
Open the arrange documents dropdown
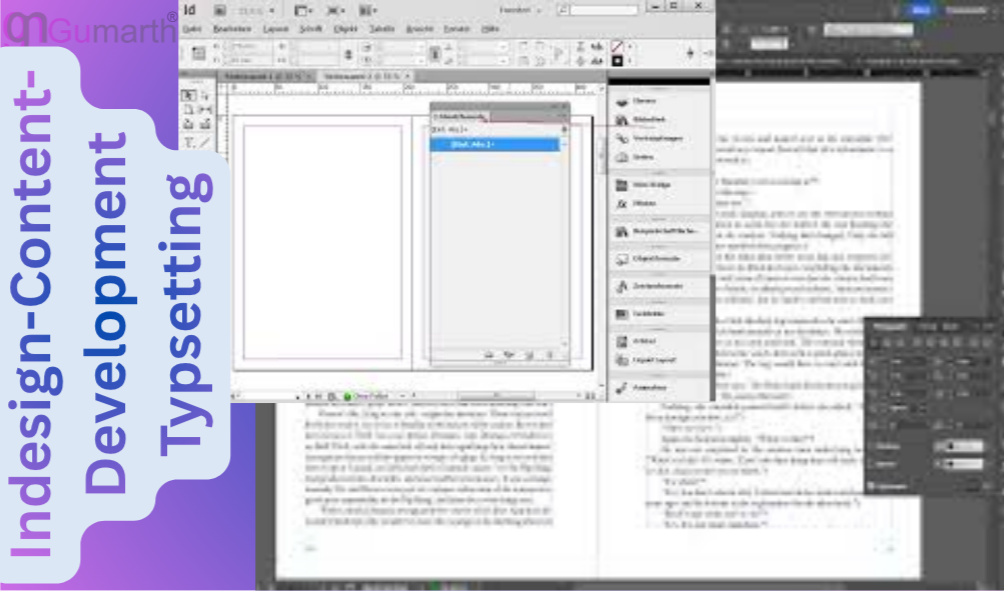tap(368, 10)
